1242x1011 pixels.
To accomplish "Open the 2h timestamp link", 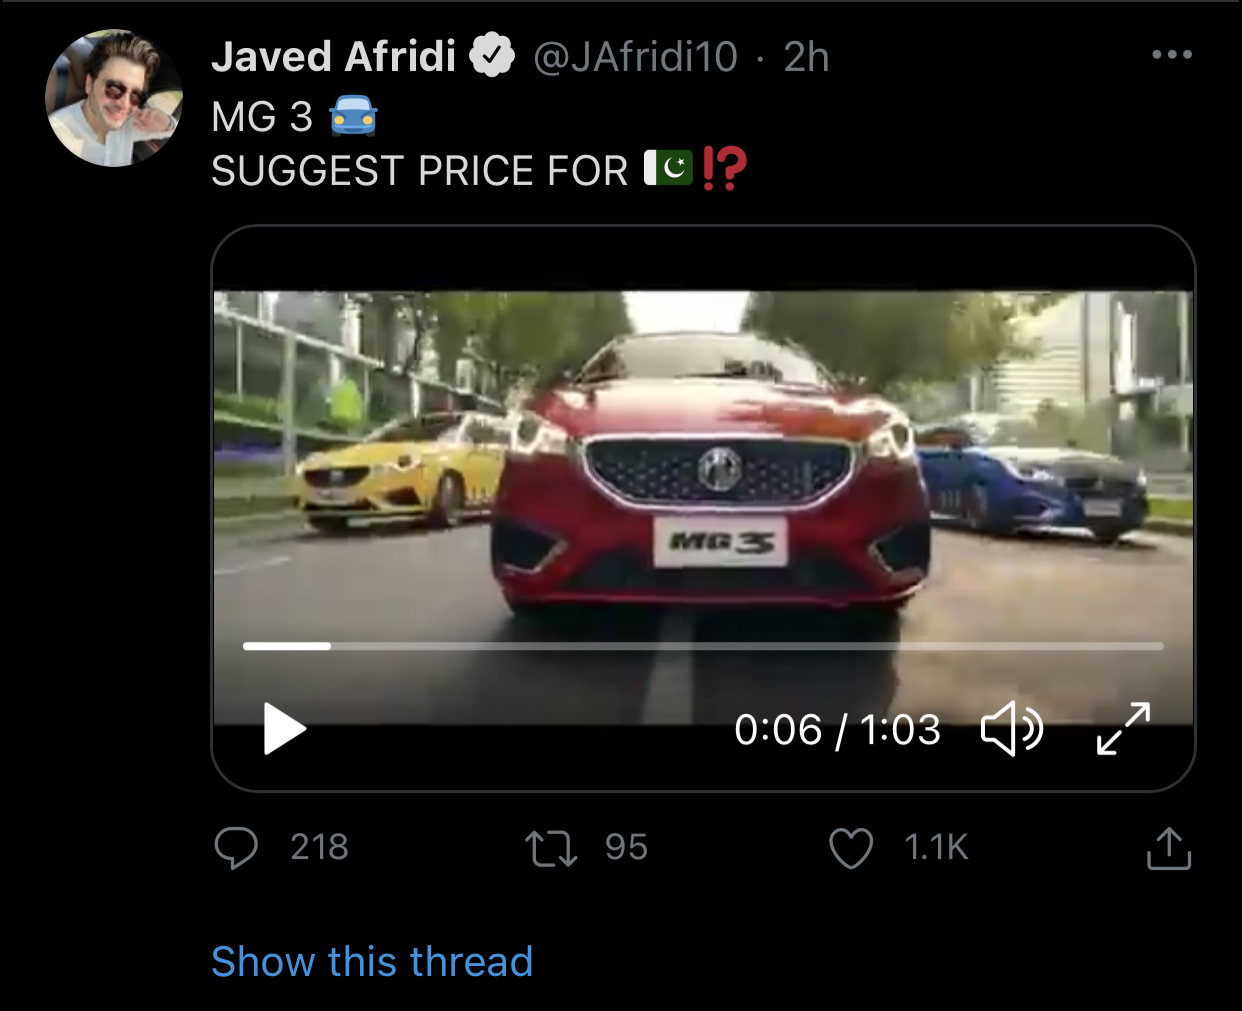I will click(x=806, y=57).
